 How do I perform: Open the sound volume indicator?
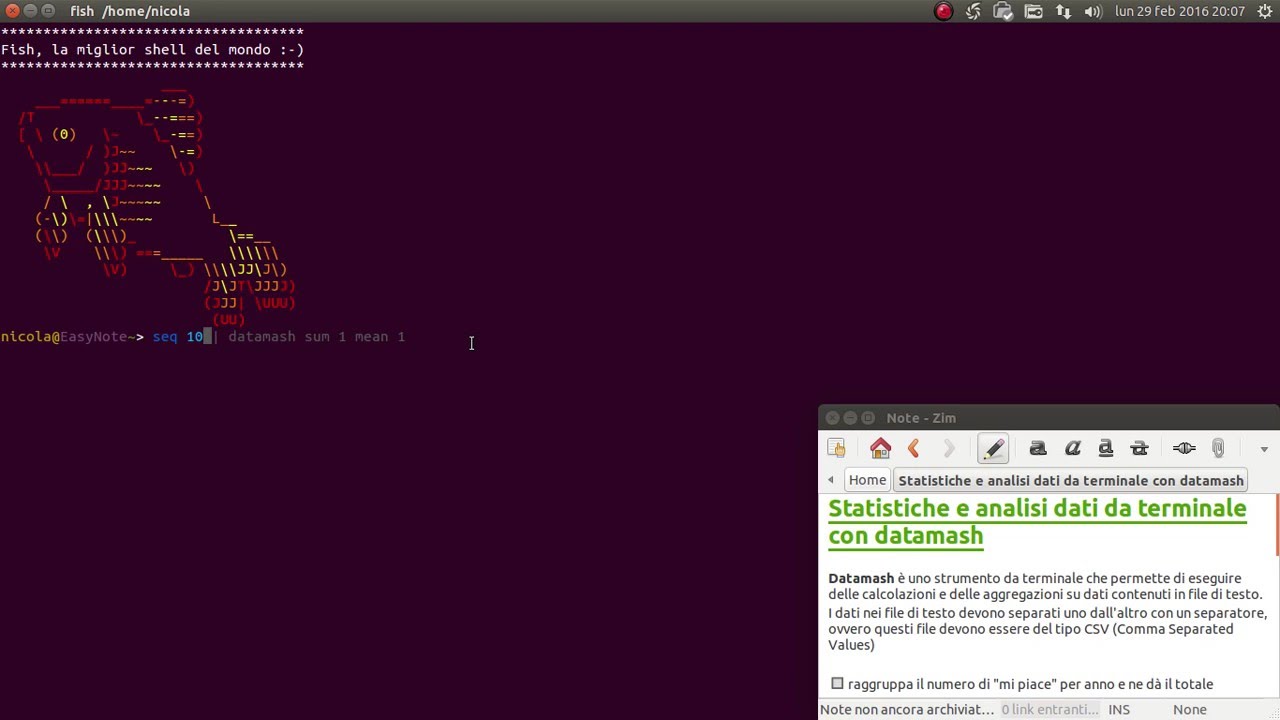pos(1093,11)
